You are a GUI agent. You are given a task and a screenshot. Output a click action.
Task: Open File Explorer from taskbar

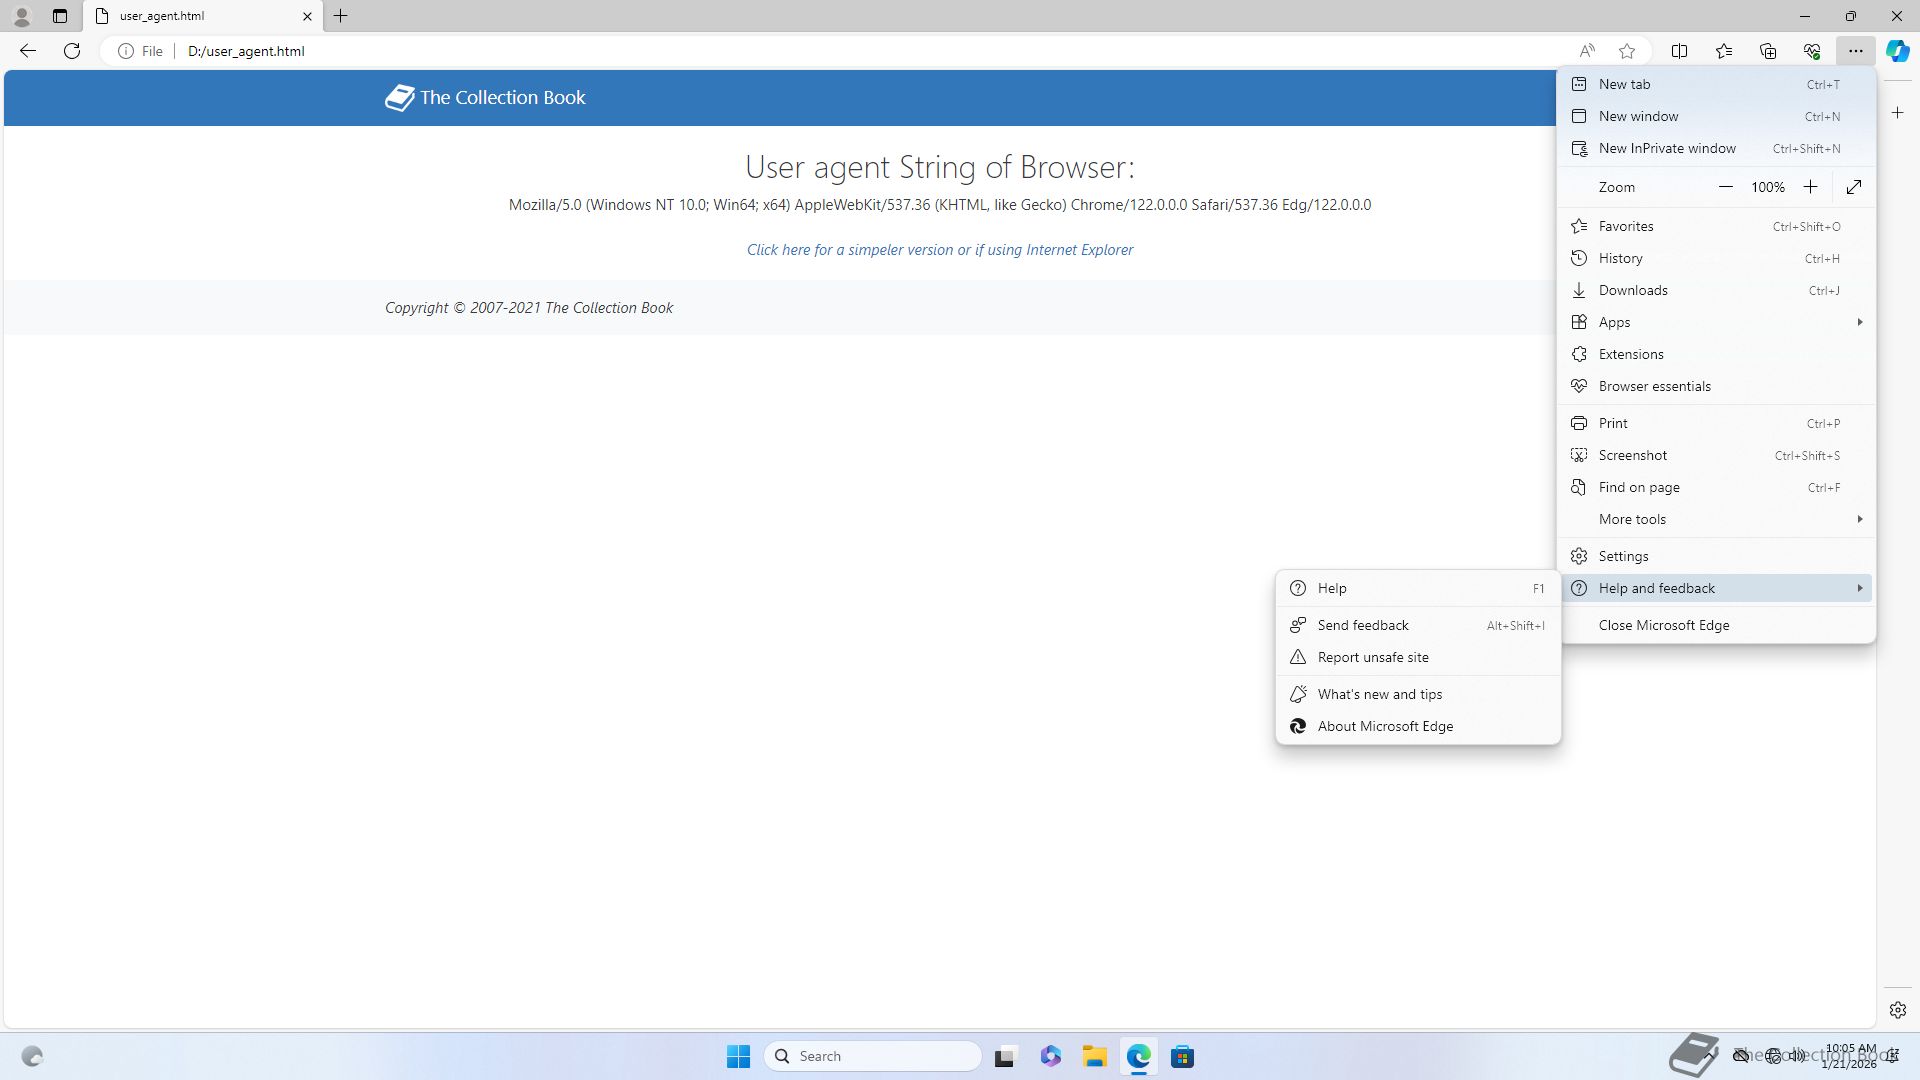point(1094,1056)
